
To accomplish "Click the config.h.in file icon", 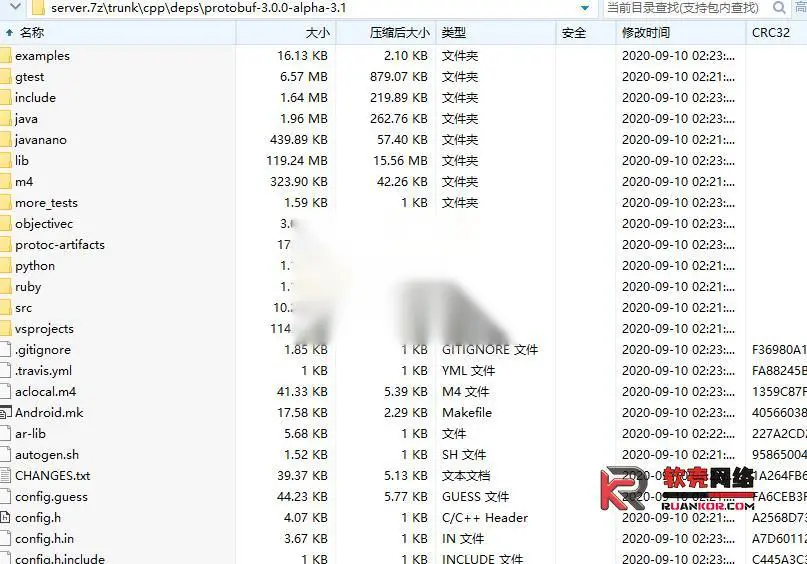I will point(5,539).
